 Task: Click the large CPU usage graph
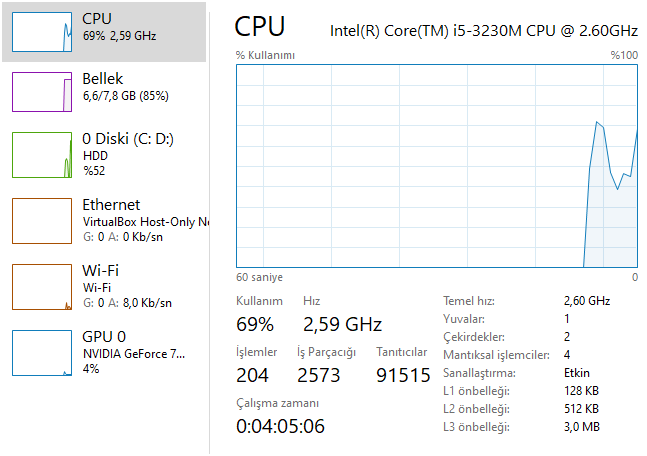(437, 166)
